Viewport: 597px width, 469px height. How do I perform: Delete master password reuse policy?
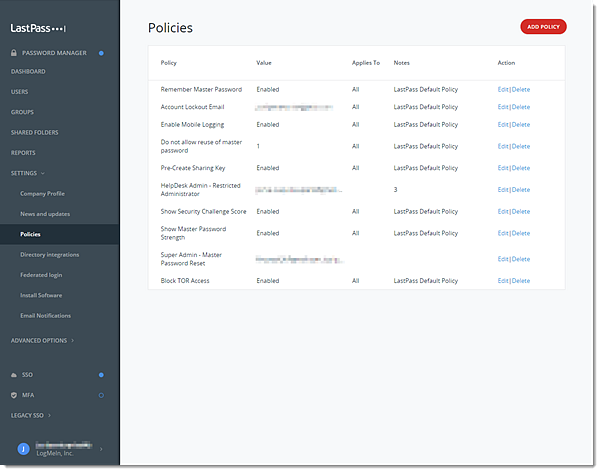[521, 146]
